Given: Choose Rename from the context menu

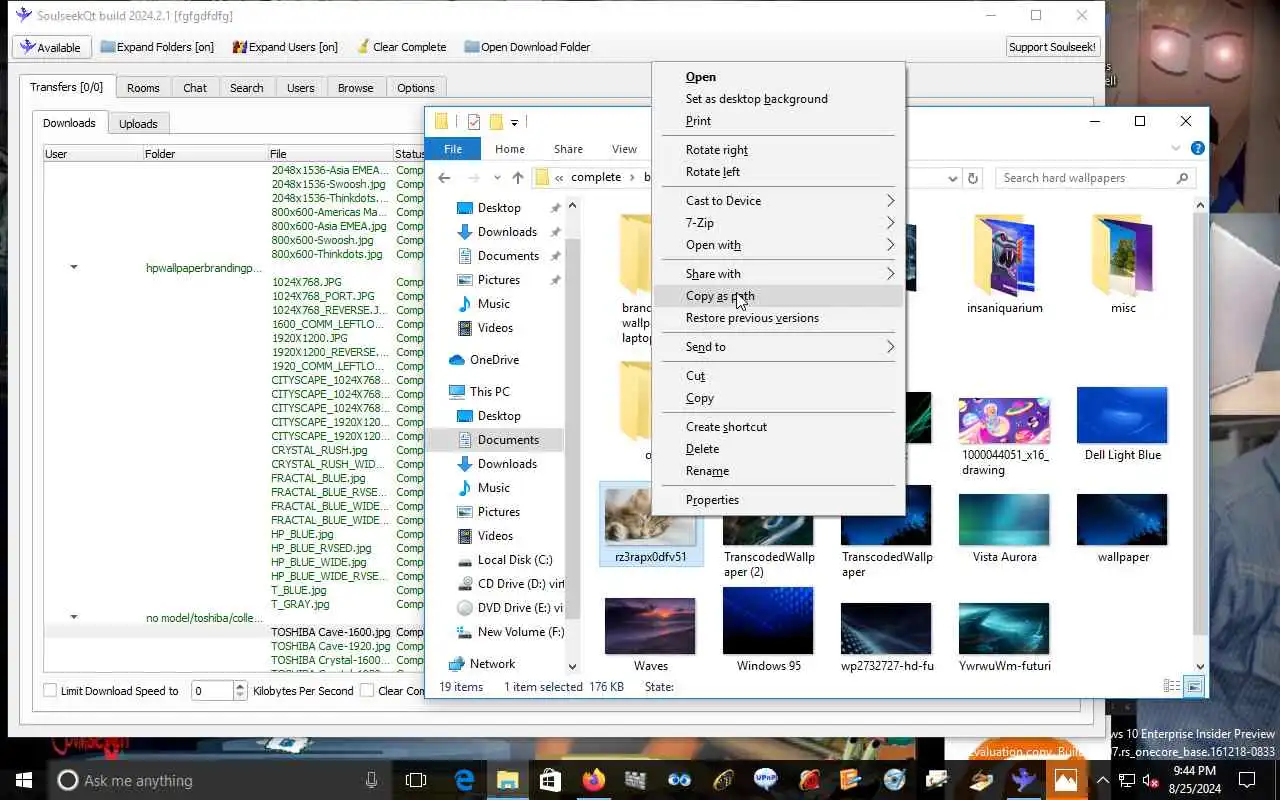Looking at the screenshot, I should (x=778, y=471).
